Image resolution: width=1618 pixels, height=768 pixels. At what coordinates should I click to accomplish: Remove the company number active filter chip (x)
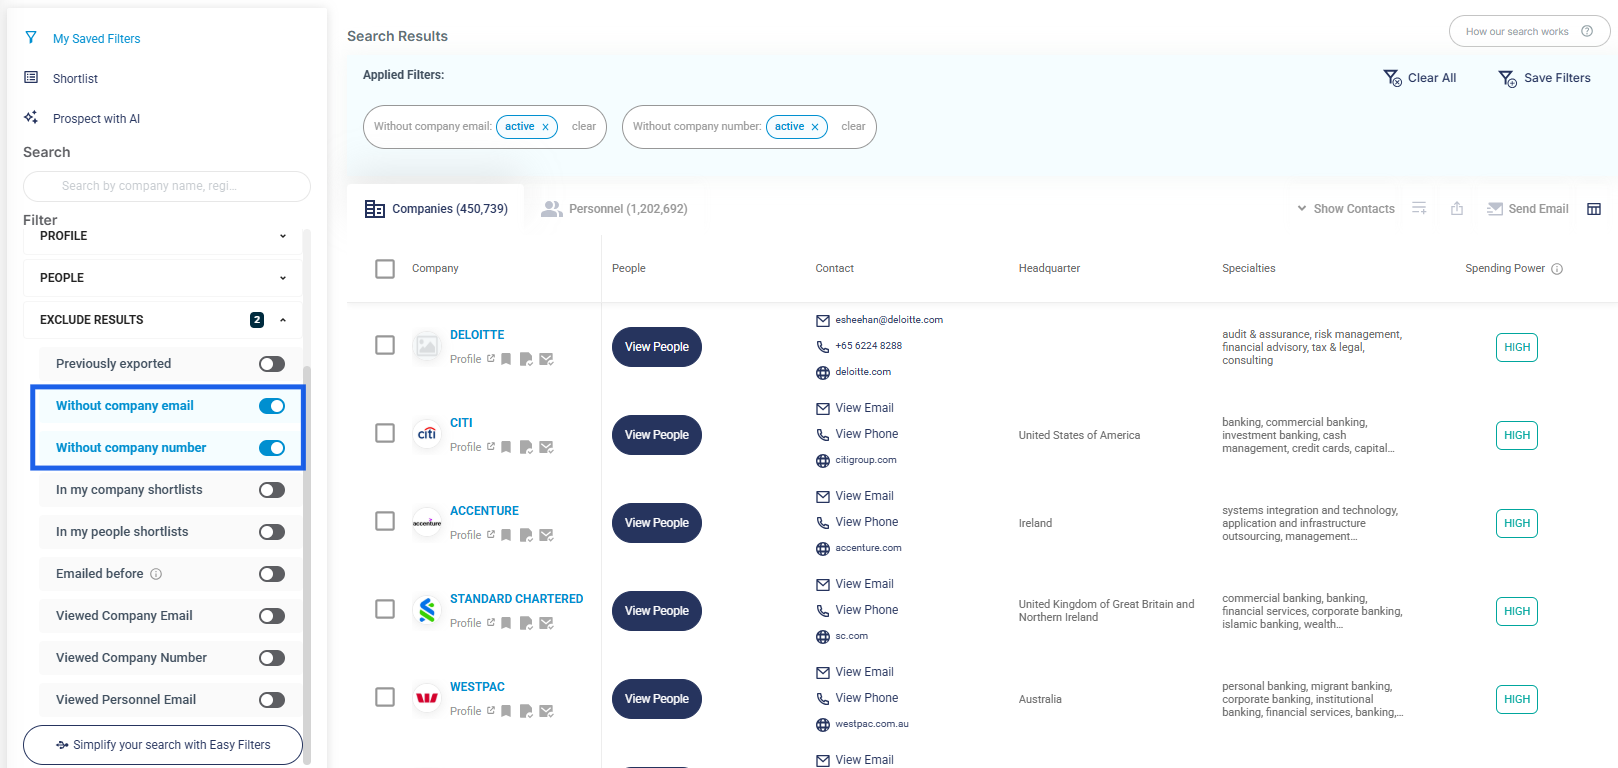(x=815, y=127)
